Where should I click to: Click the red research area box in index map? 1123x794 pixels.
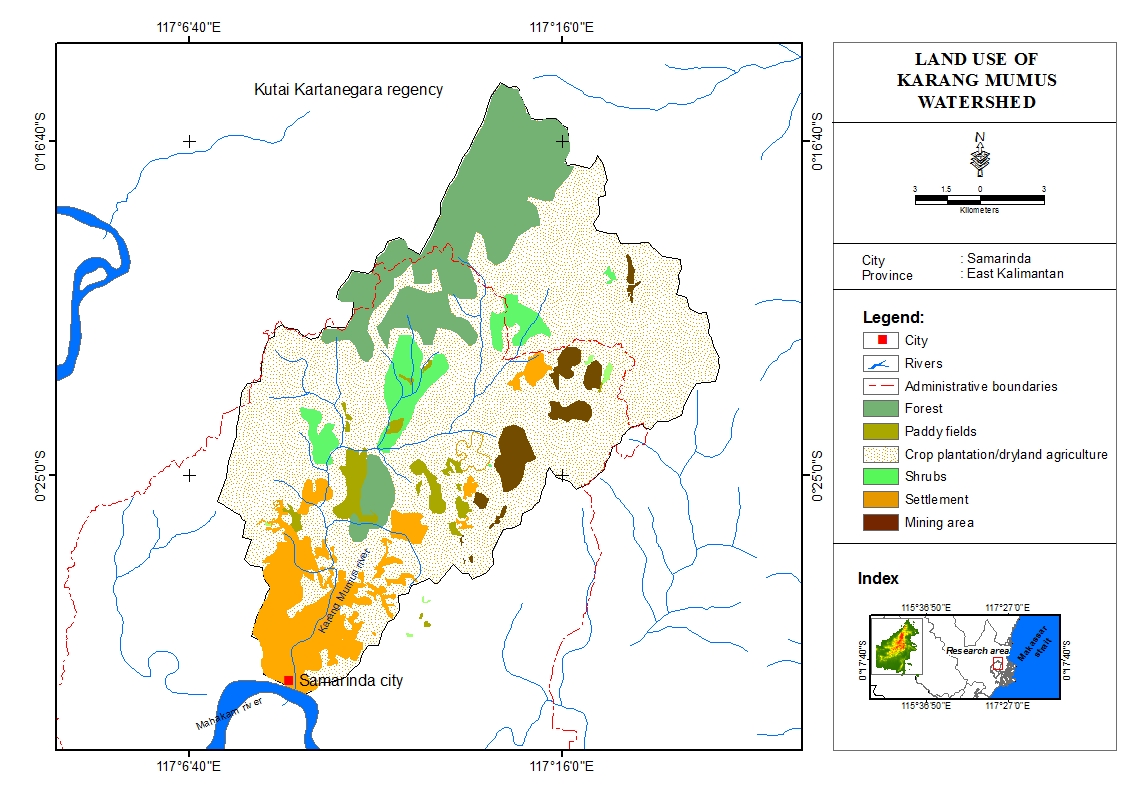(997, 665)
